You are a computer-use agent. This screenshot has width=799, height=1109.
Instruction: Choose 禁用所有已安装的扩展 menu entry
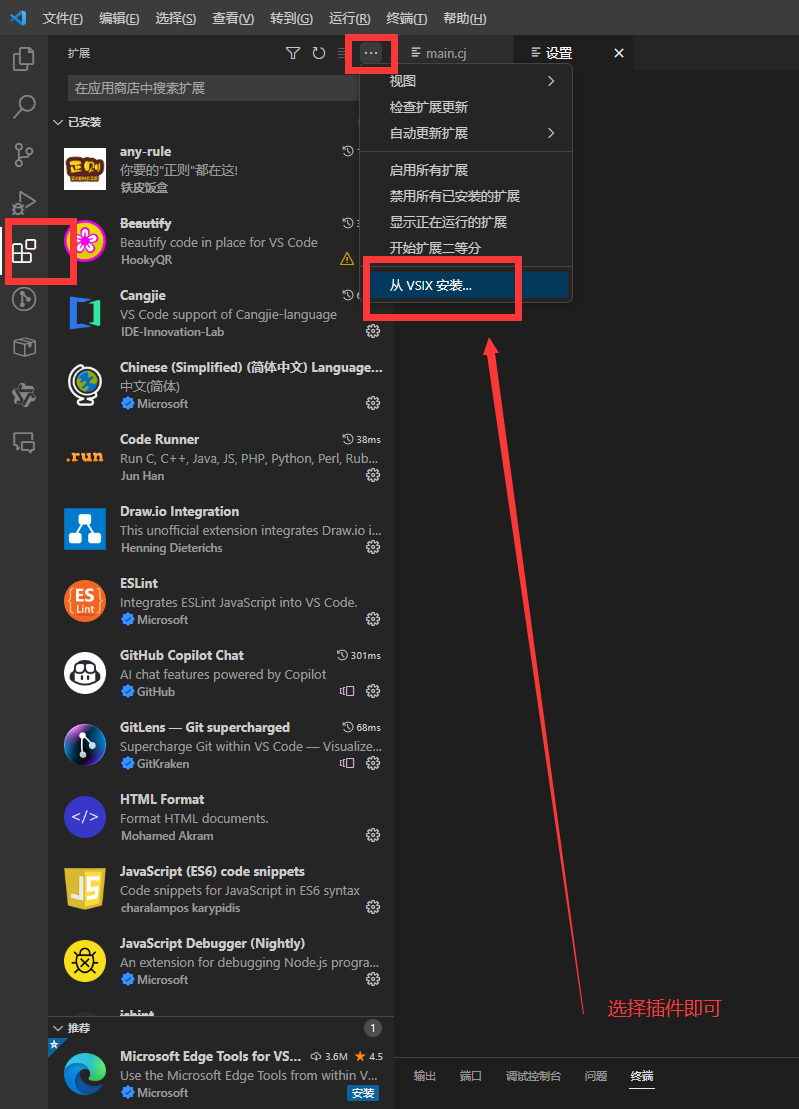467,196
